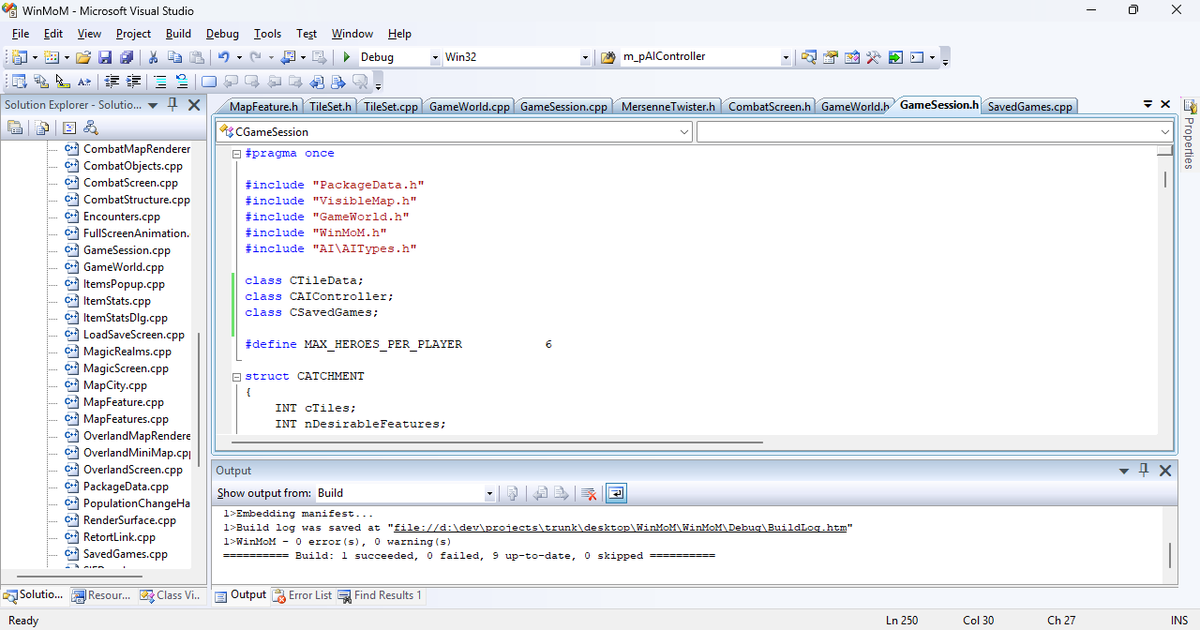The height and width of the screenshot is (630, 1200).
Task: Open the active files list dropdown arrow
Action: pyautogui.click(x=1148, y=104)
